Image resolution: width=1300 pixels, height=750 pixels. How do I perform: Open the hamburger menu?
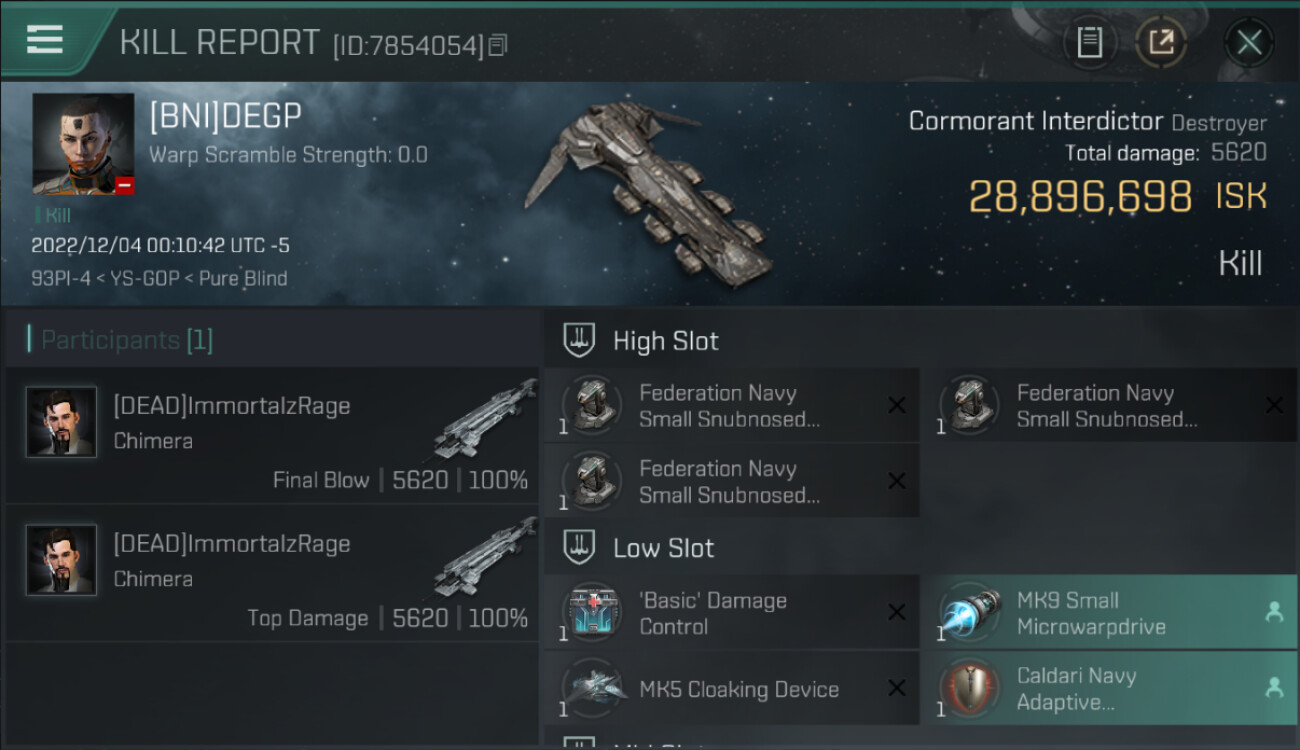(x=45, y=40)
